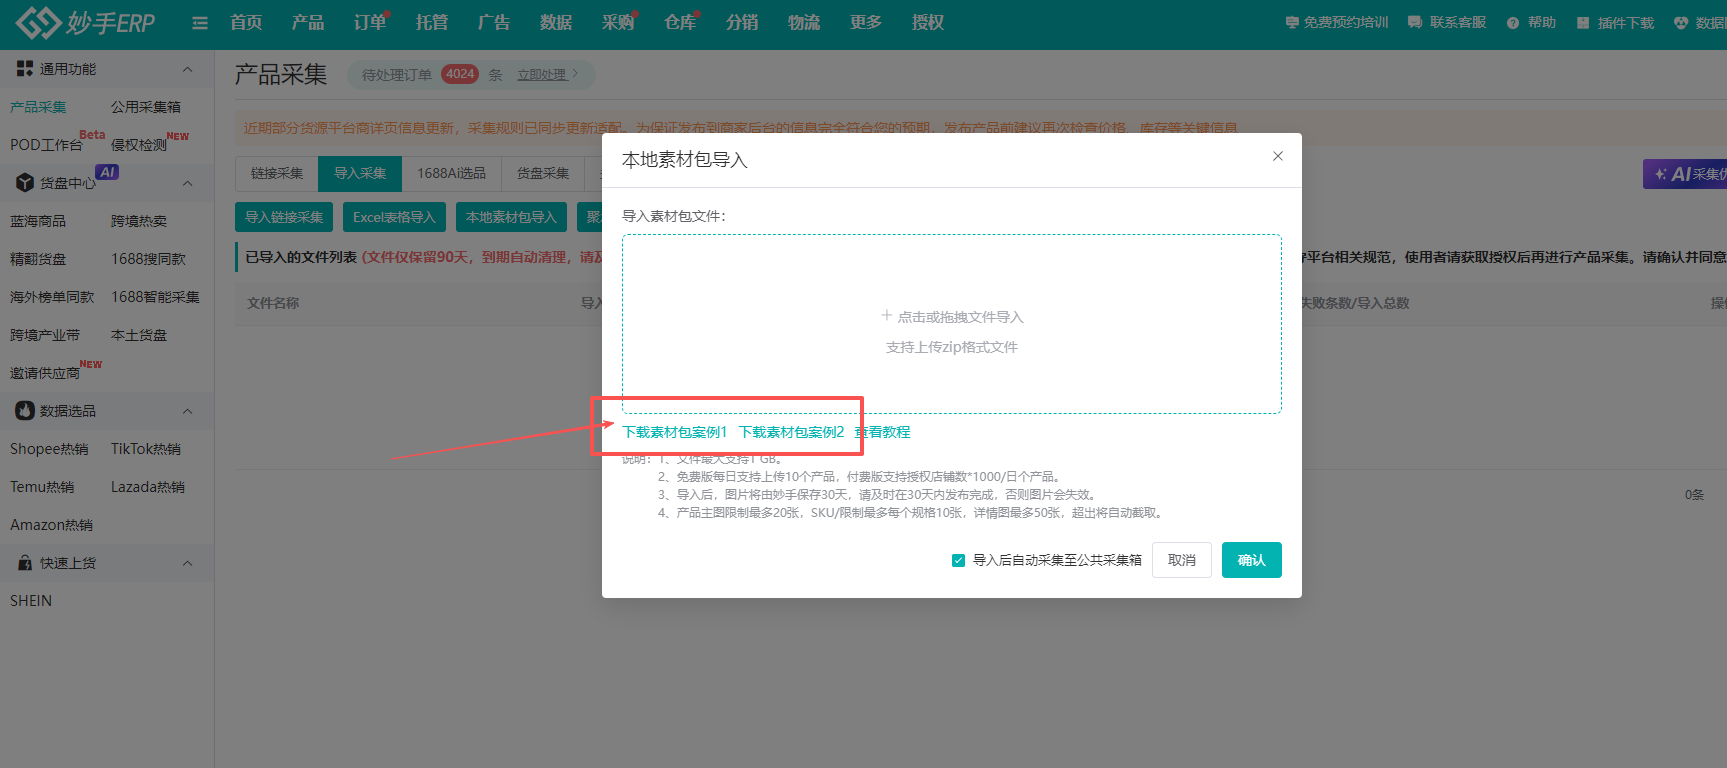Collapse the 数据选品 sidebar section

pyautogui.click(x=187, y=411)
